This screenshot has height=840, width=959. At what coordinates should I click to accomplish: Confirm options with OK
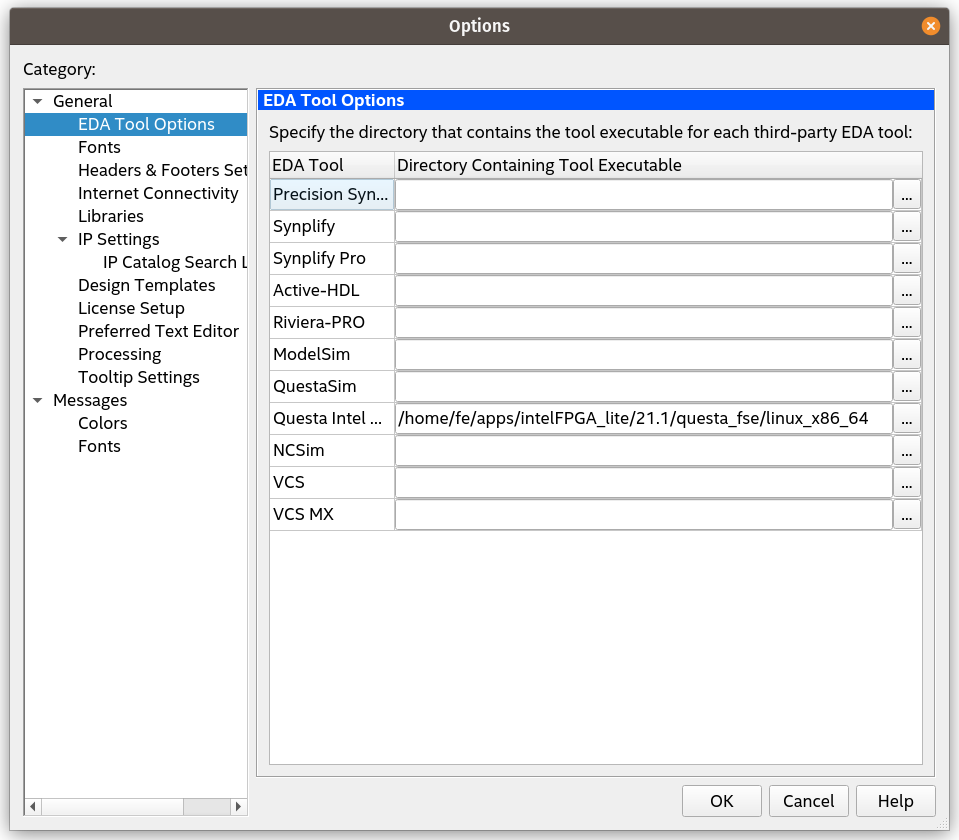[721, 801]
